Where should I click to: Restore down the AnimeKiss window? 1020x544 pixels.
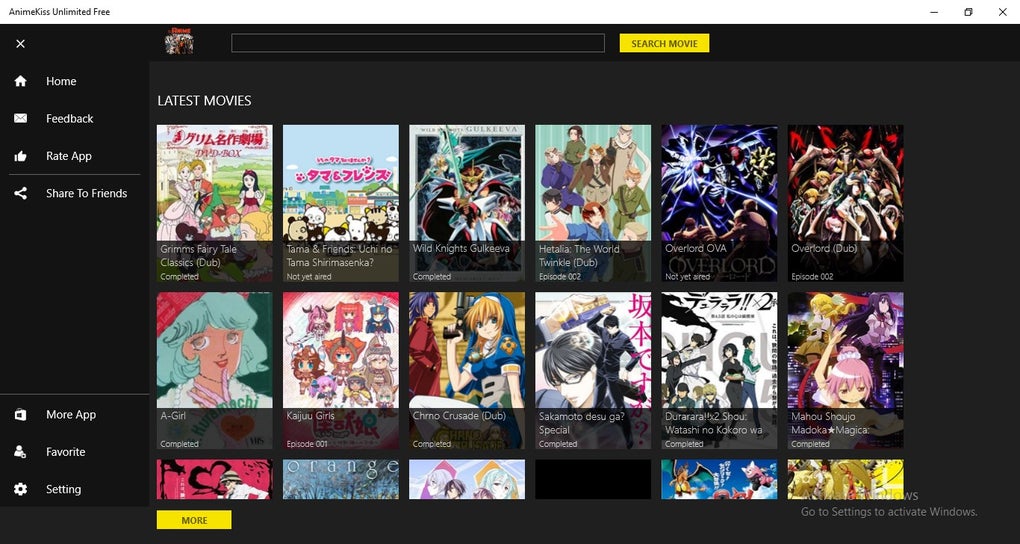(969, 12)
